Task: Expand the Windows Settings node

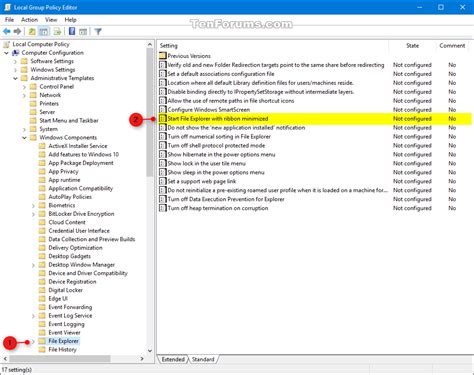Action: click(15, 70)
